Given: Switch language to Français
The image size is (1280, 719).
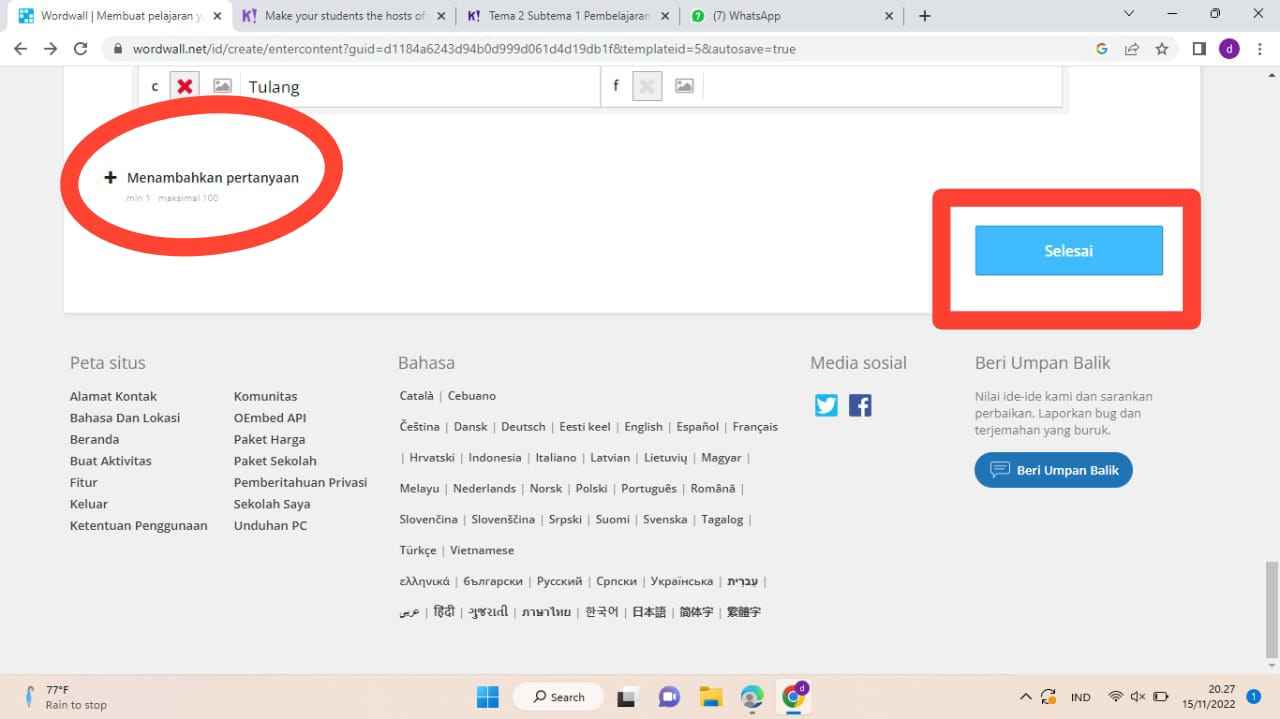Looking at the screenshot, I should tap(755, 427).
